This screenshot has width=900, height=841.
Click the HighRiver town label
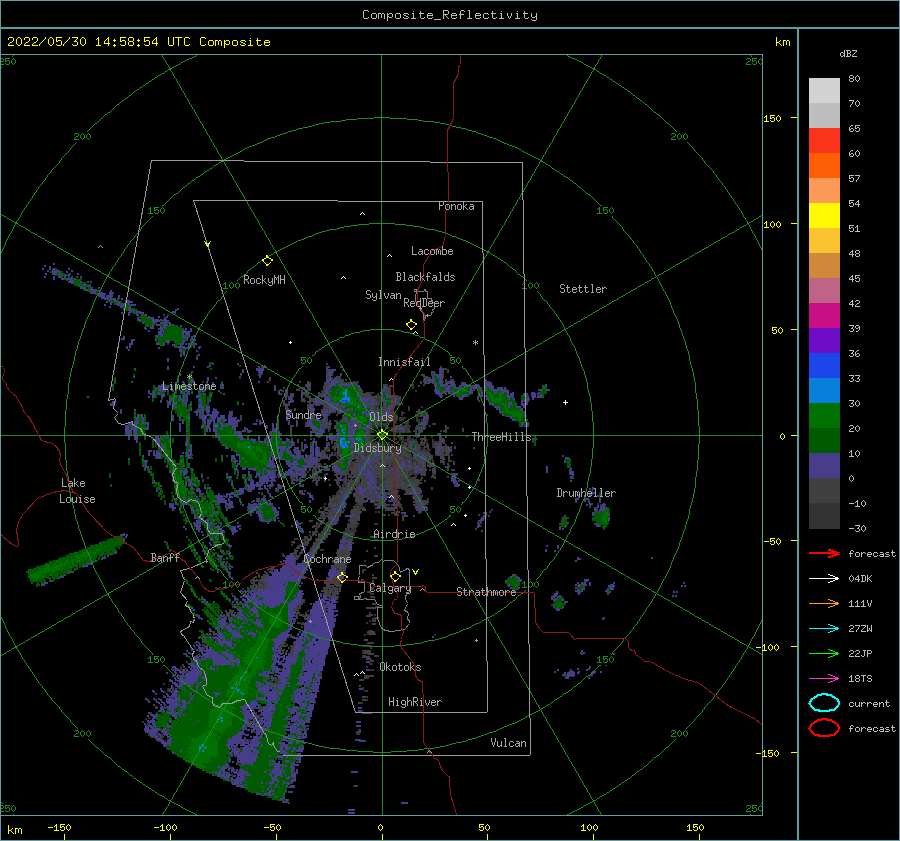(x=414, y=702)
